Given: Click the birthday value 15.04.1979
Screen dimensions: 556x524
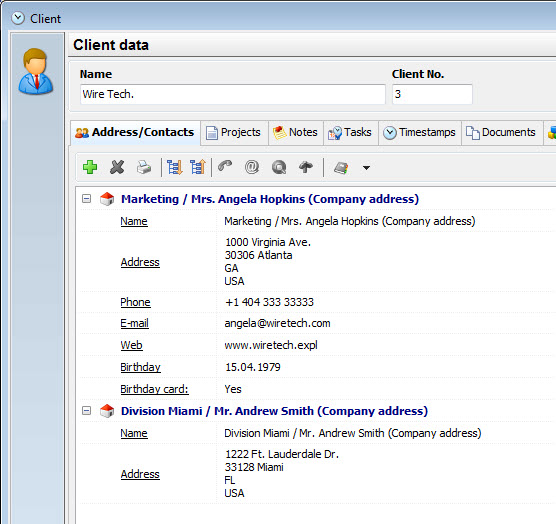Looking at the screenshot, I should pos(253,367).
